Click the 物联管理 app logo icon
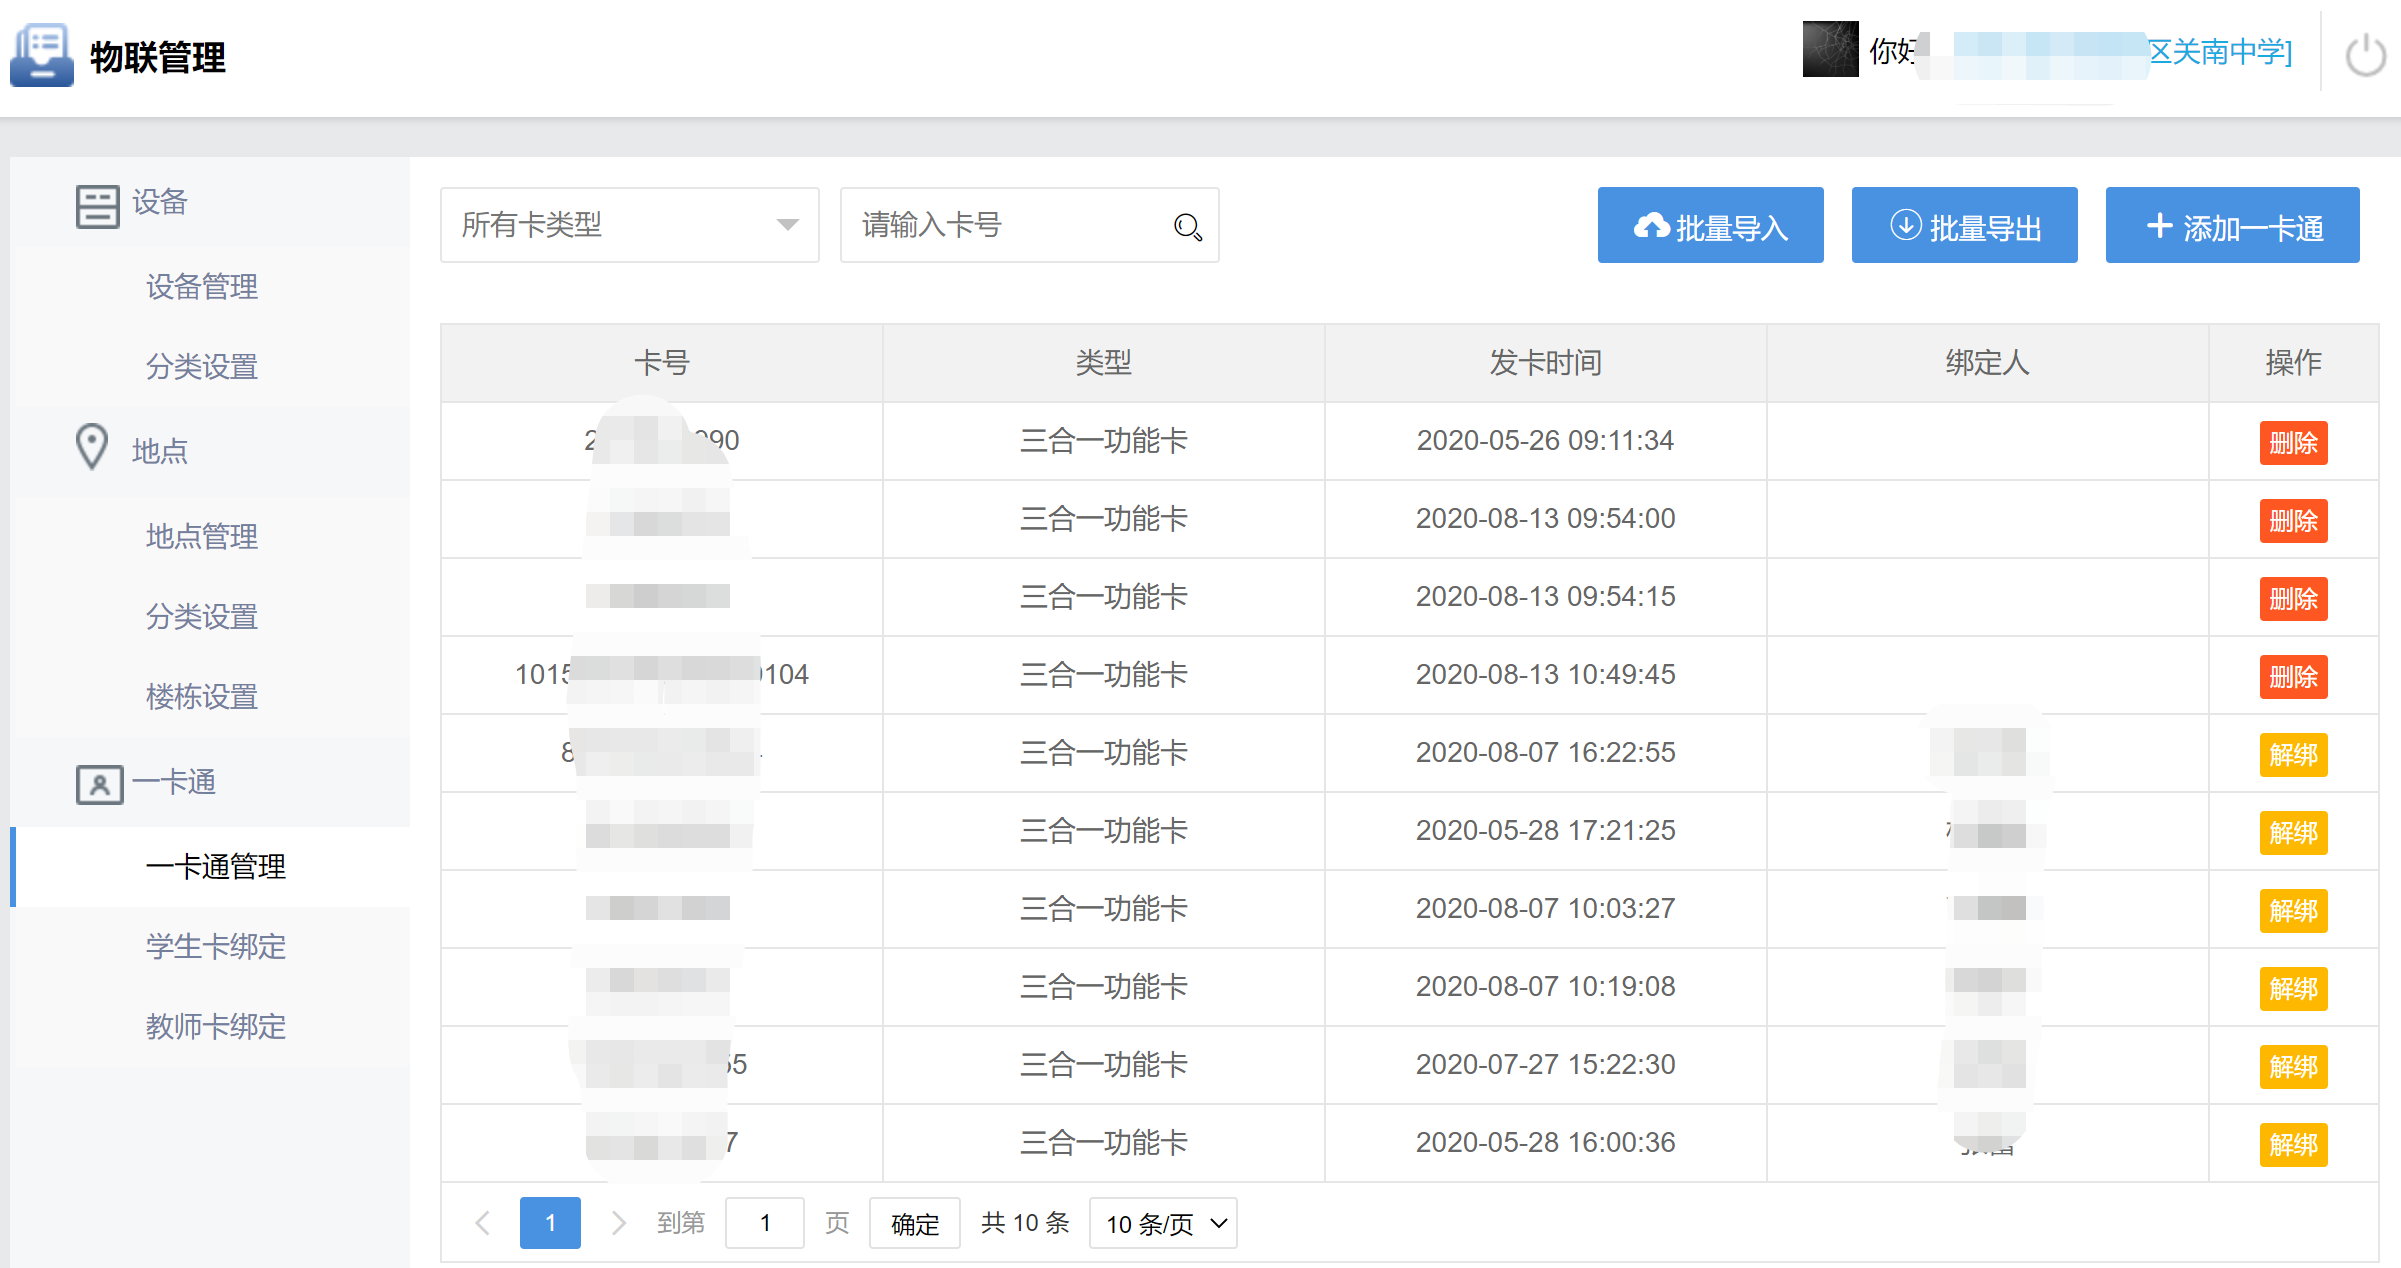This screenshot has height=1268, width=2401. 42,56
